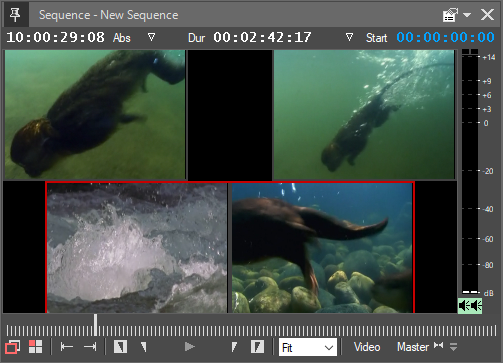The height and width of the screenshot is (363, 503).
Task: Click the overlay windows icon at bottom left
Action: (12, 347)
